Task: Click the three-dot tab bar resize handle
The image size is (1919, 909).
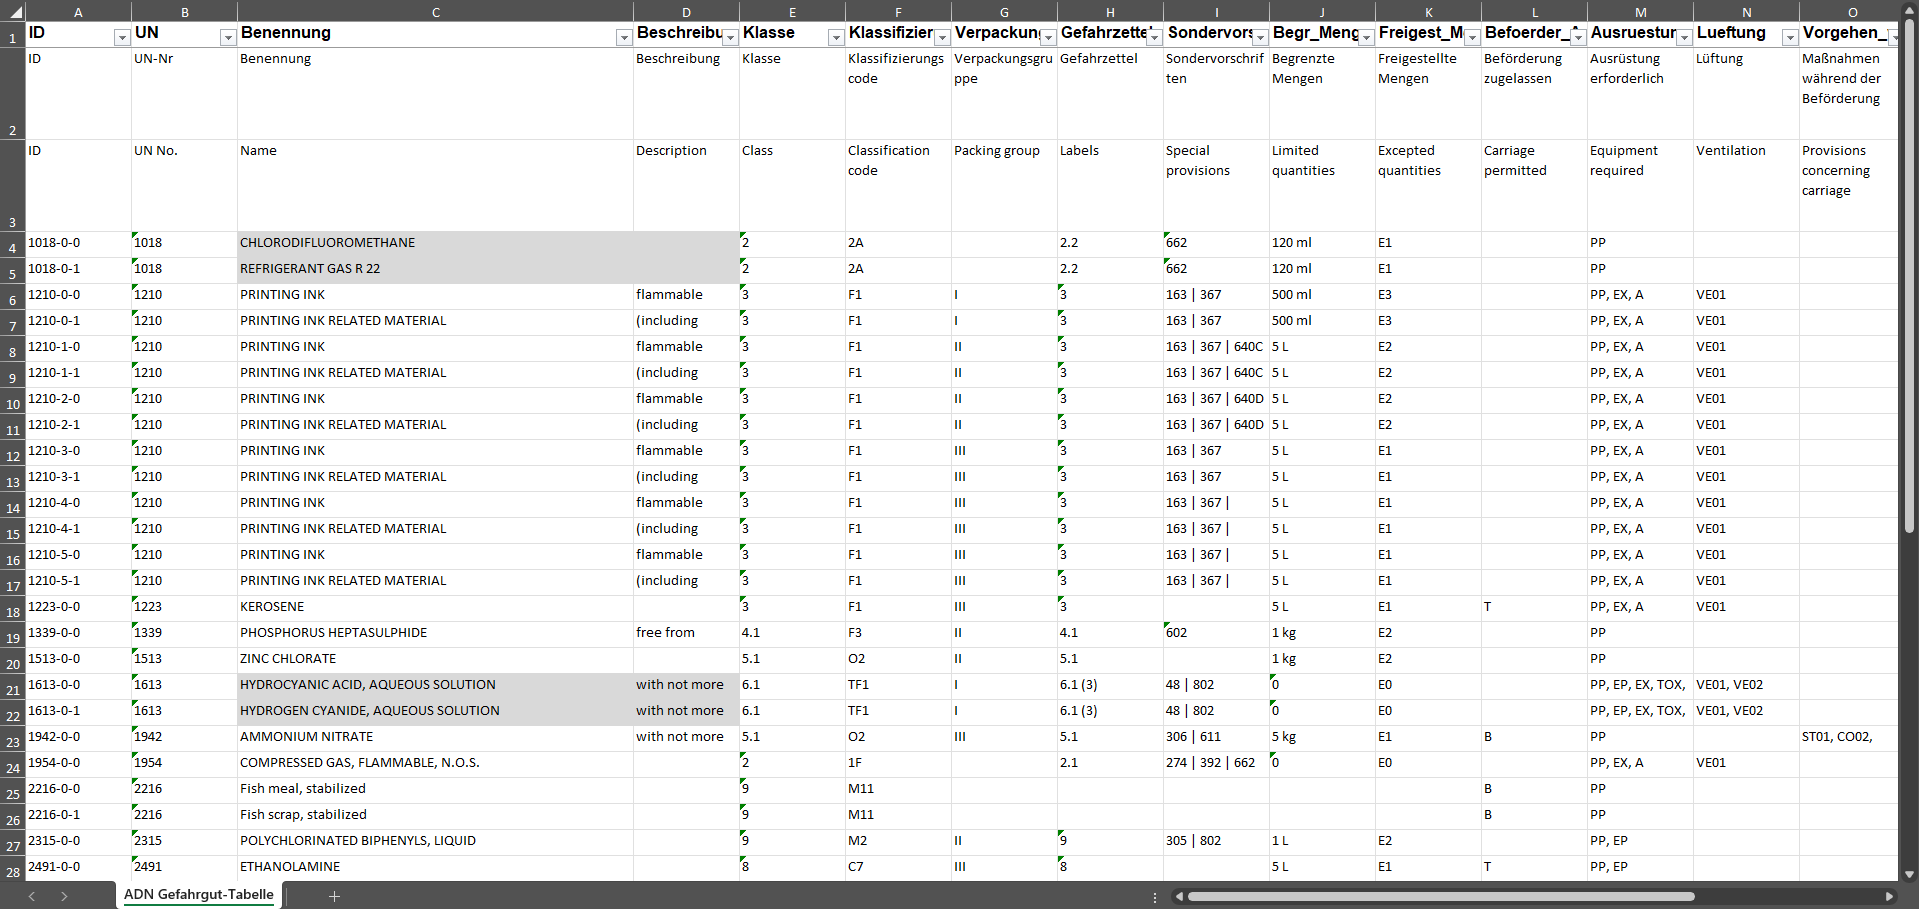Action: [1155, 897]
